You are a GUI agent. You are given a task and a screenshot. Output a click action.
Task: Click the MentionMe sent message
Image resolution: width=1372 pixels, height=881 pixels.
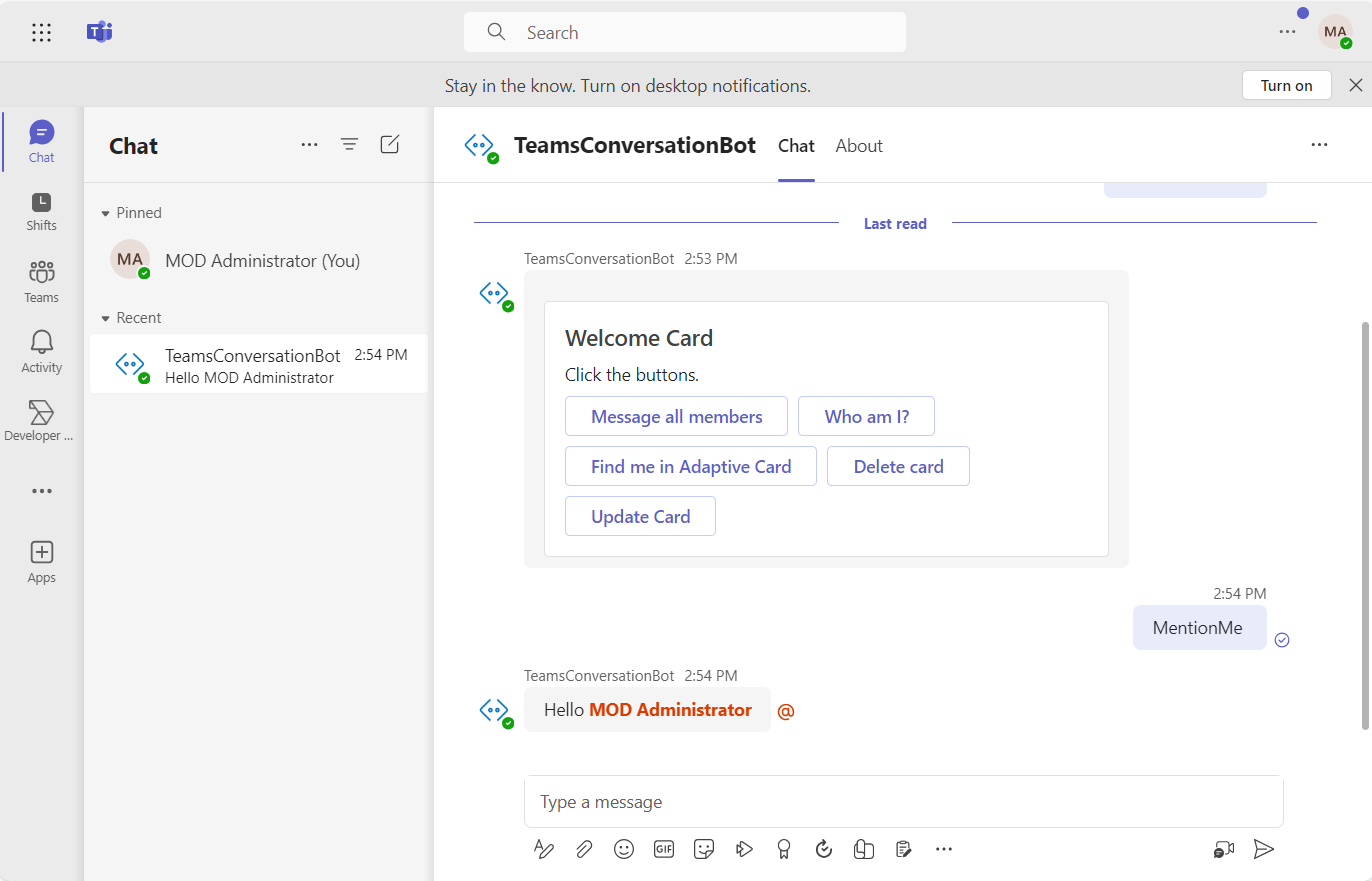[x=1198, y=628]
